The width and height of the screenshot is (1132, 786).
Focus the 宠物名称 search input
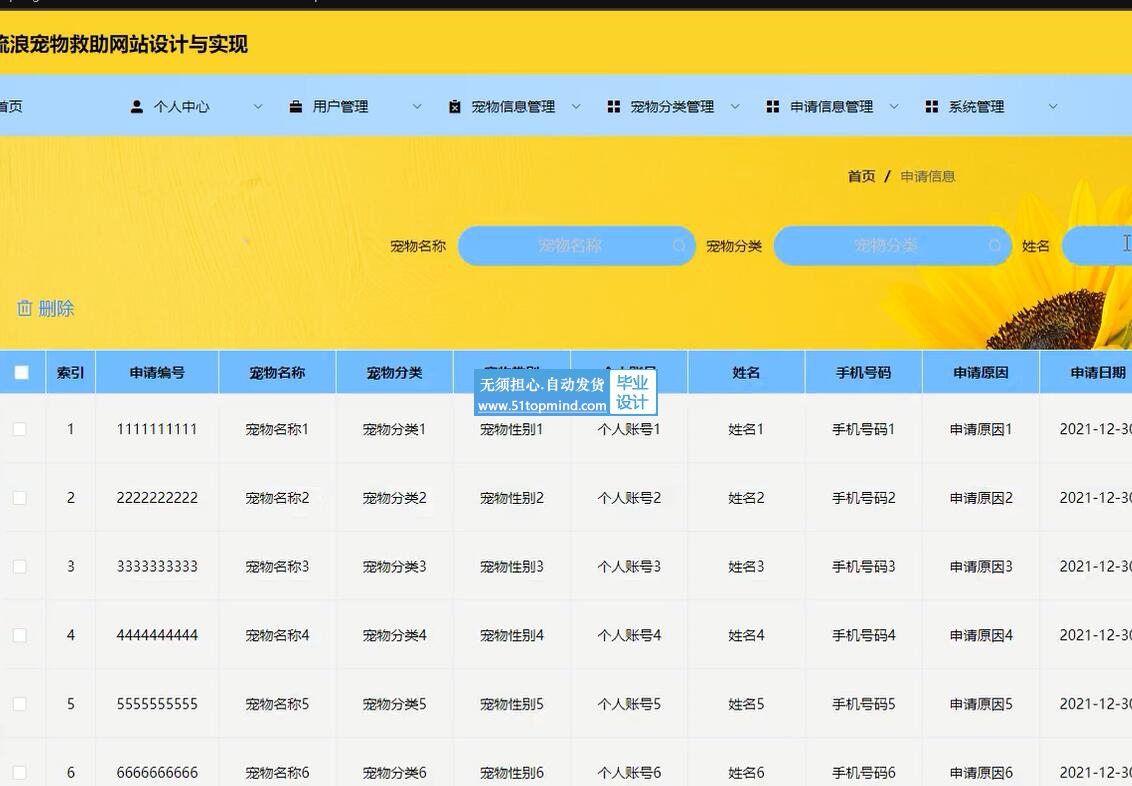pyautogui.click(x=576, y=246)
